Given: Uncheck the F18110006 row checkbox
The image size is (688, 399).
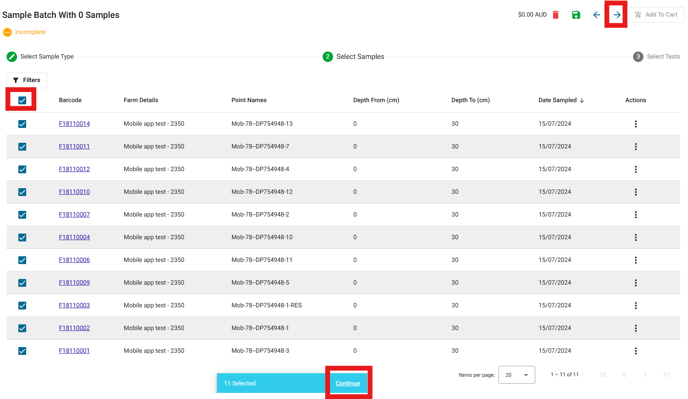Looking at the screenshot, I should (22, 260).
